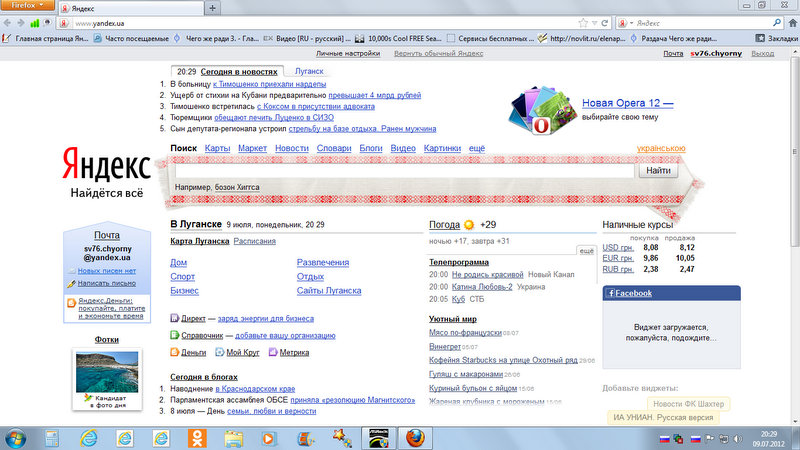Open the Карта Луганска link

click(x=199, y=241)
